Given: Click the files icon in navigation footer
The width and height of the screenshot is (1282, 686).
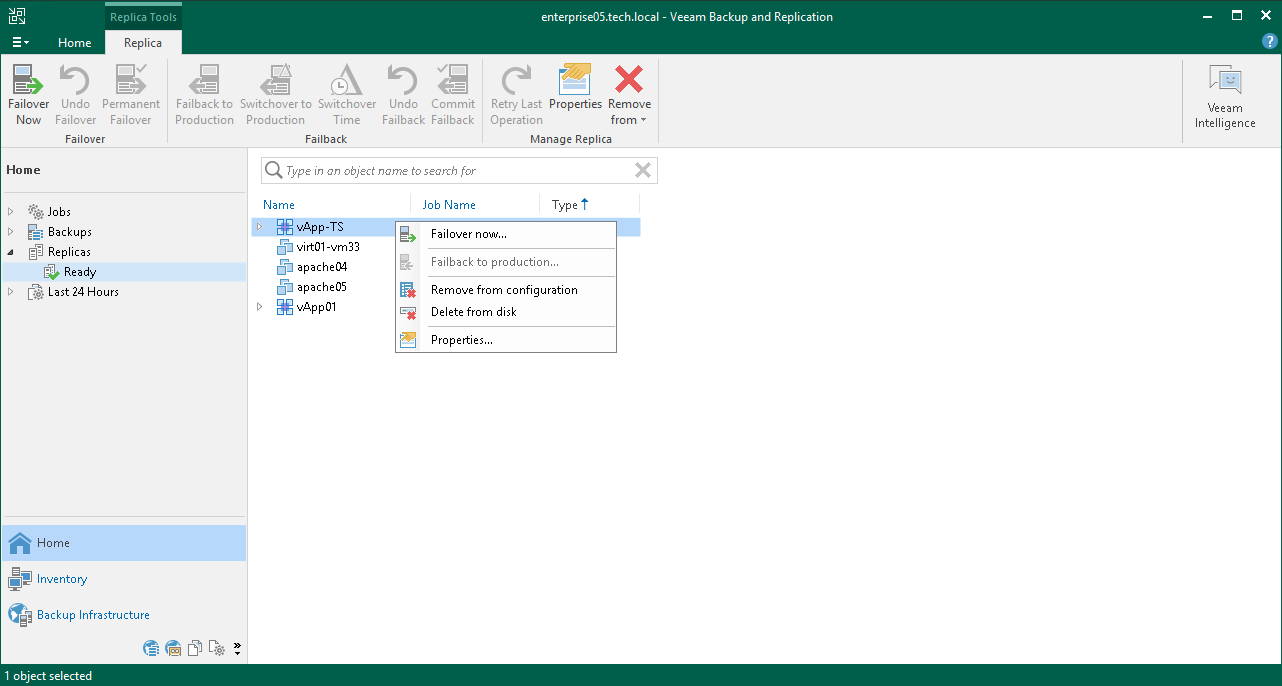Looking at the screenshot, I should (x=195, y=648).
